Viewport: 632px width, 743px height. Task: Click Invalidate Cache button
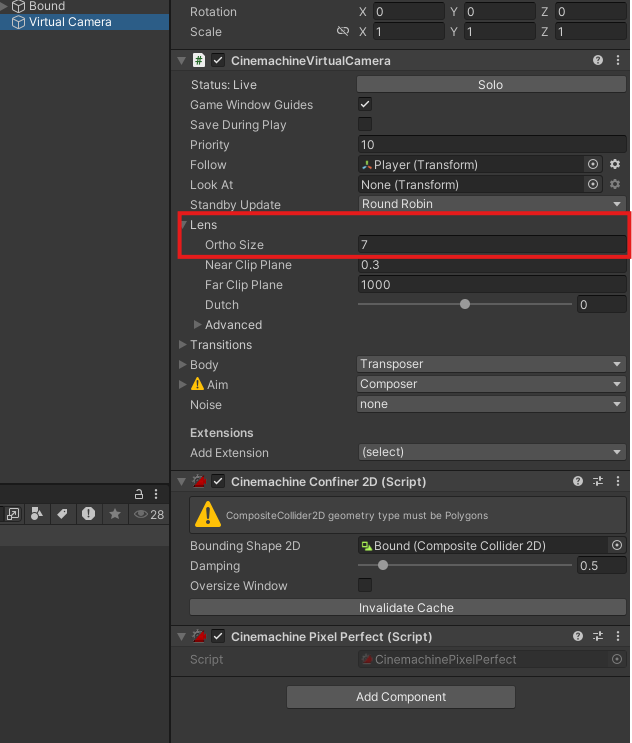pyautogui.click(x=408, y=607)
